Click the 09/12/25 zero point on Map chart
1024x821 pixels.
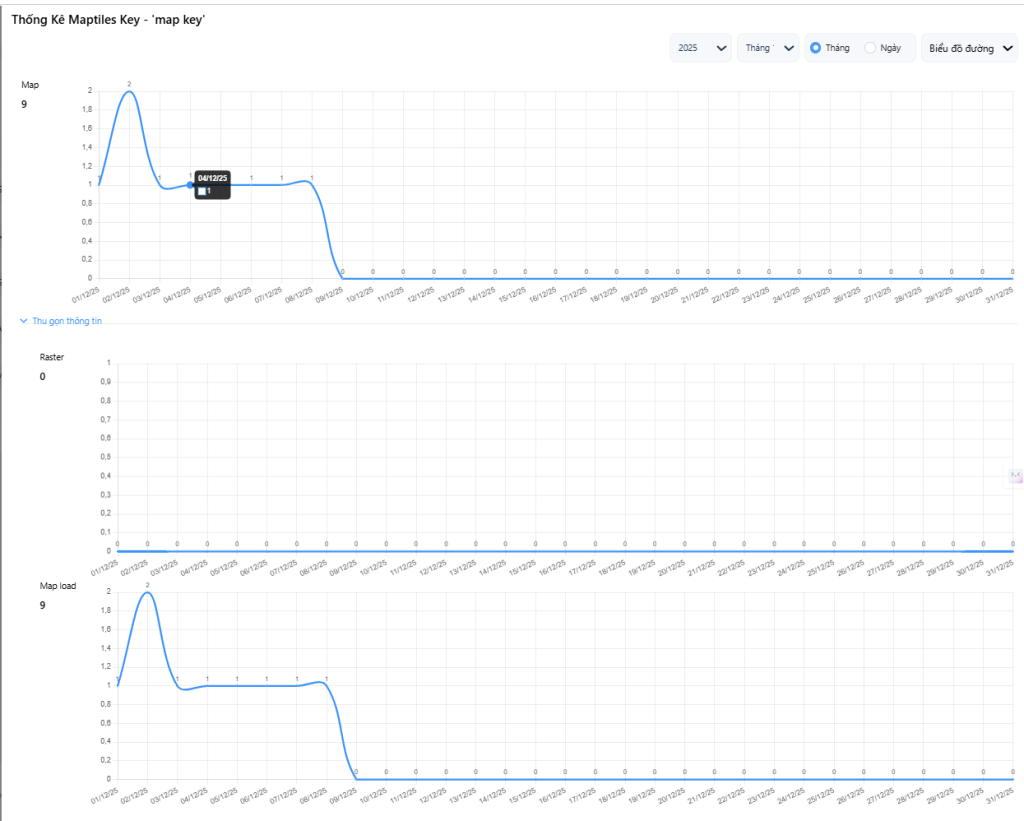pos(343,278)
